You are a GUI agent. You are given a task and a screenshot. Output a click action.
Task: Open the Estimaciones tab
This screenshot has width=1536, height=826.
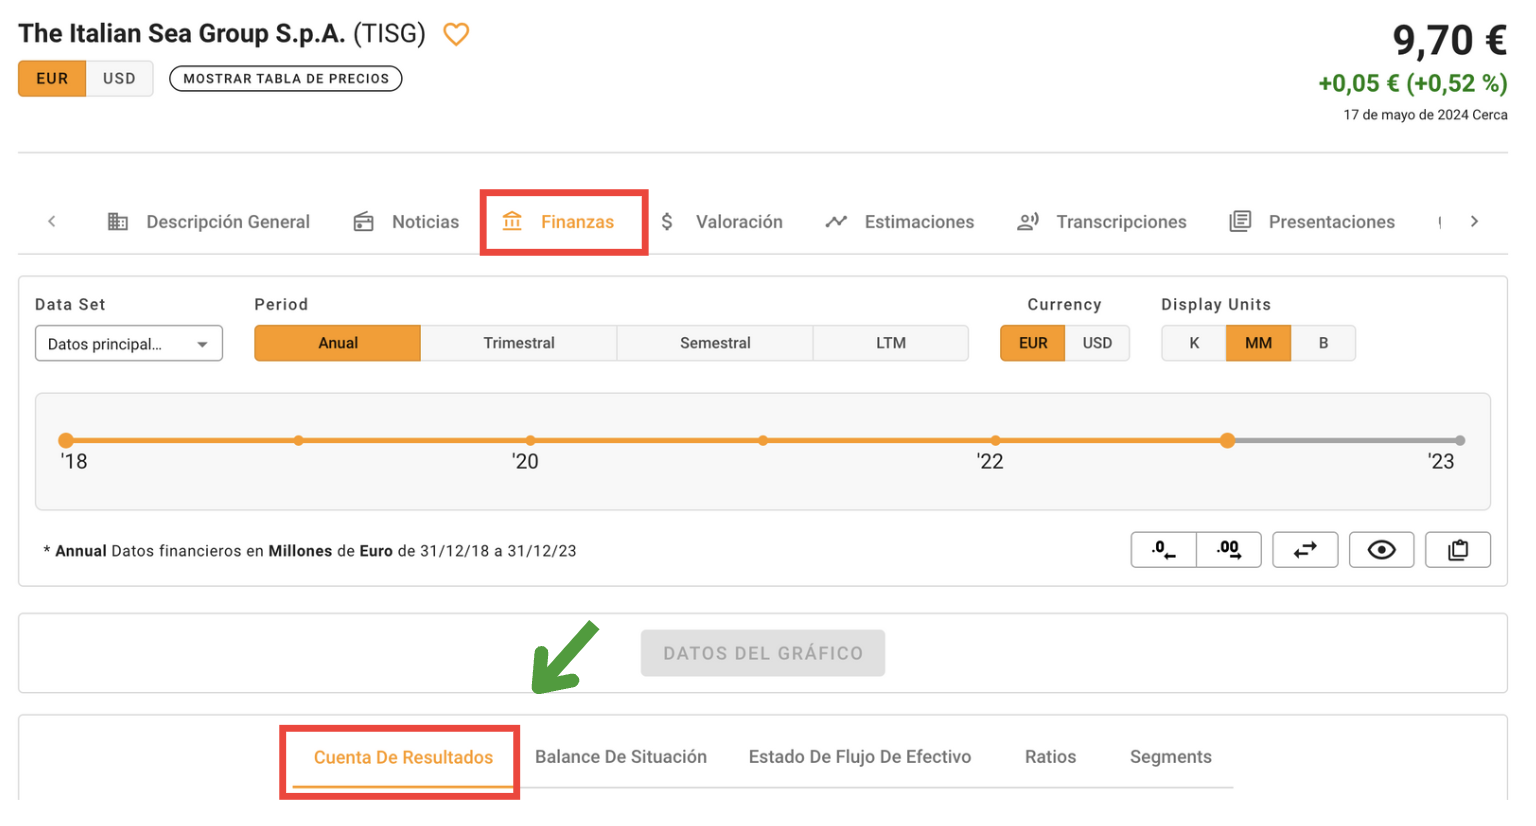pyautogui.click(x=899, y=221)
